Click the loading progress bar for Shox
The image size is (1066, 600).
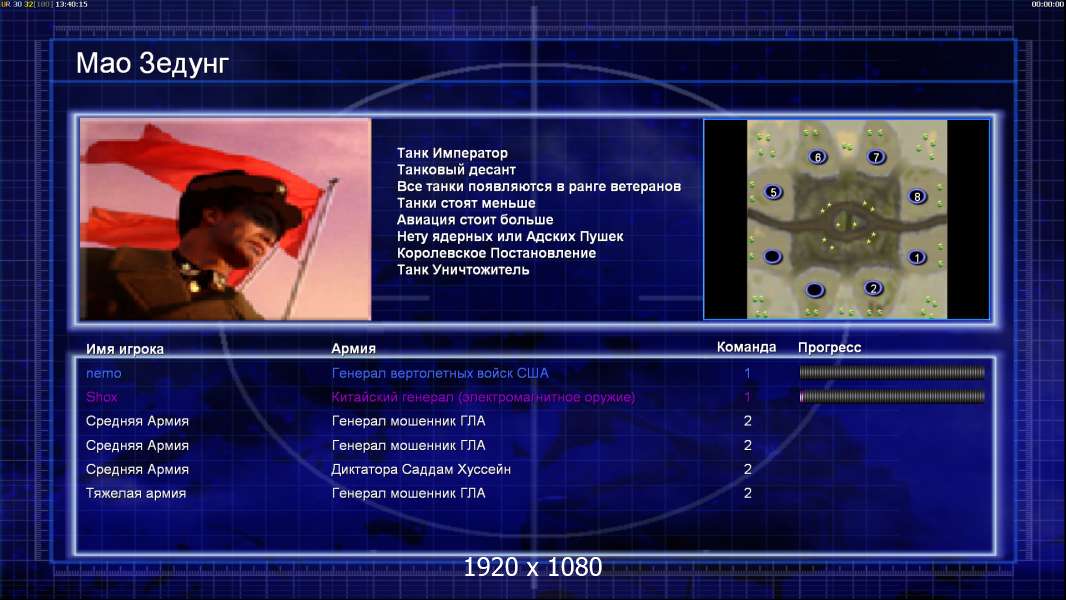pos(891,396)
